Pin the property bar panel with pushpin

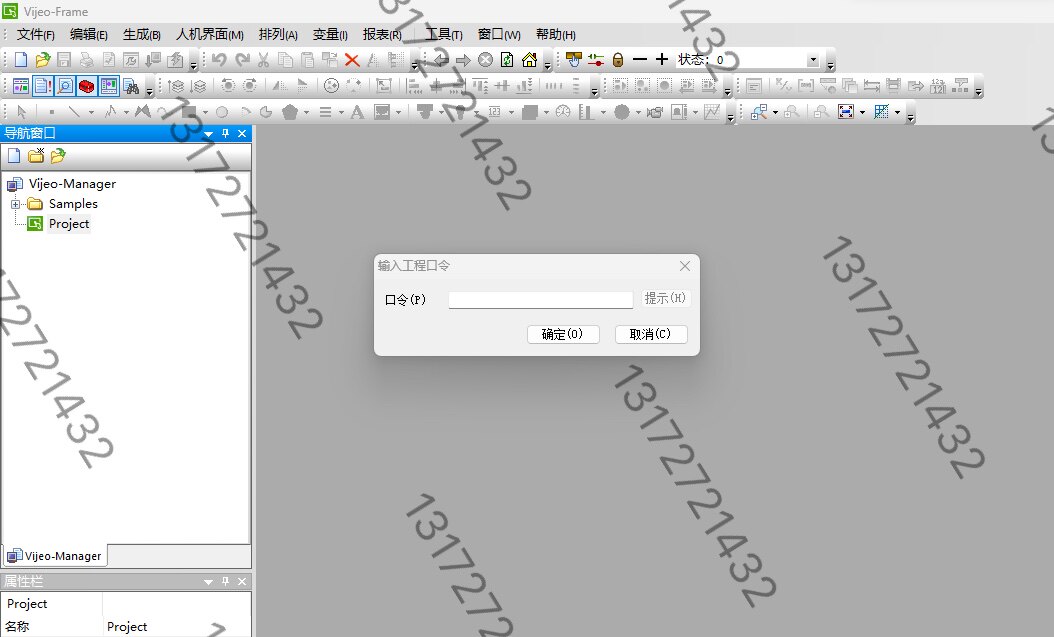coord(225,581)
